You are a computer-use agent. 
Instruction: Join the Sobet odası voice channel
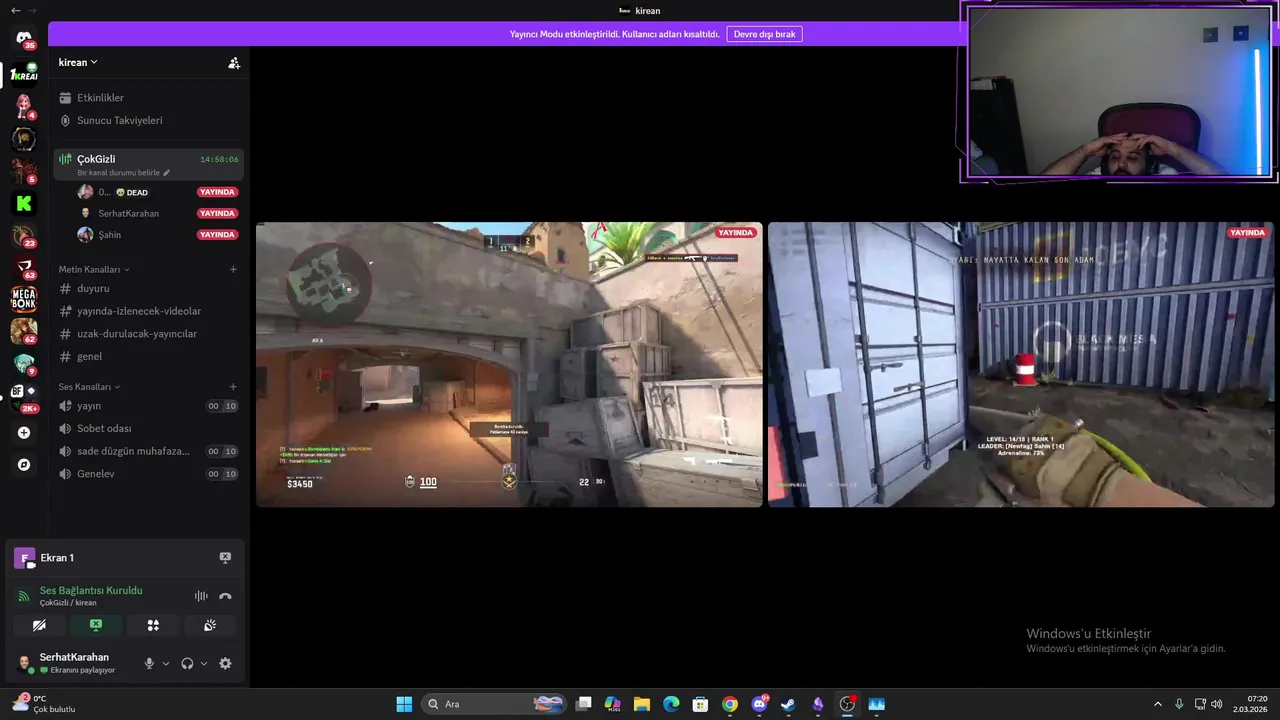point(148,428)
